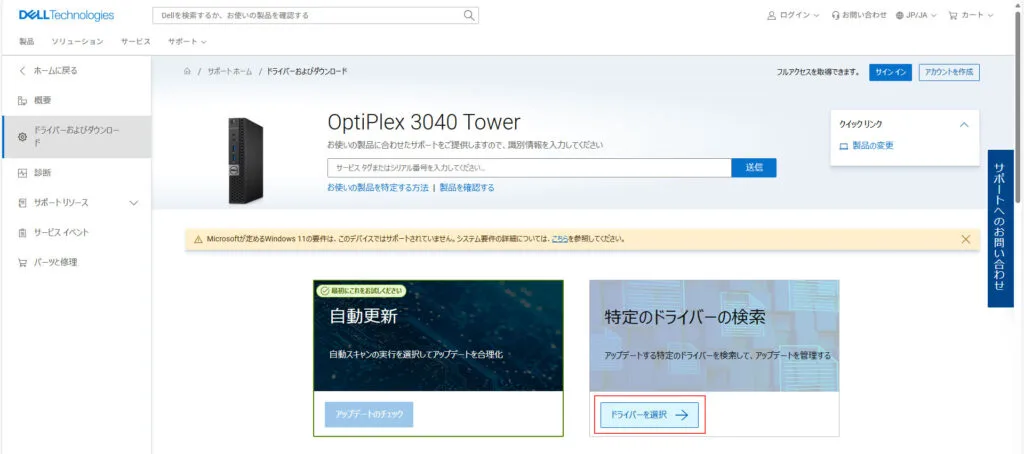Open the ソリューション menu item

(x=77, y=41)
